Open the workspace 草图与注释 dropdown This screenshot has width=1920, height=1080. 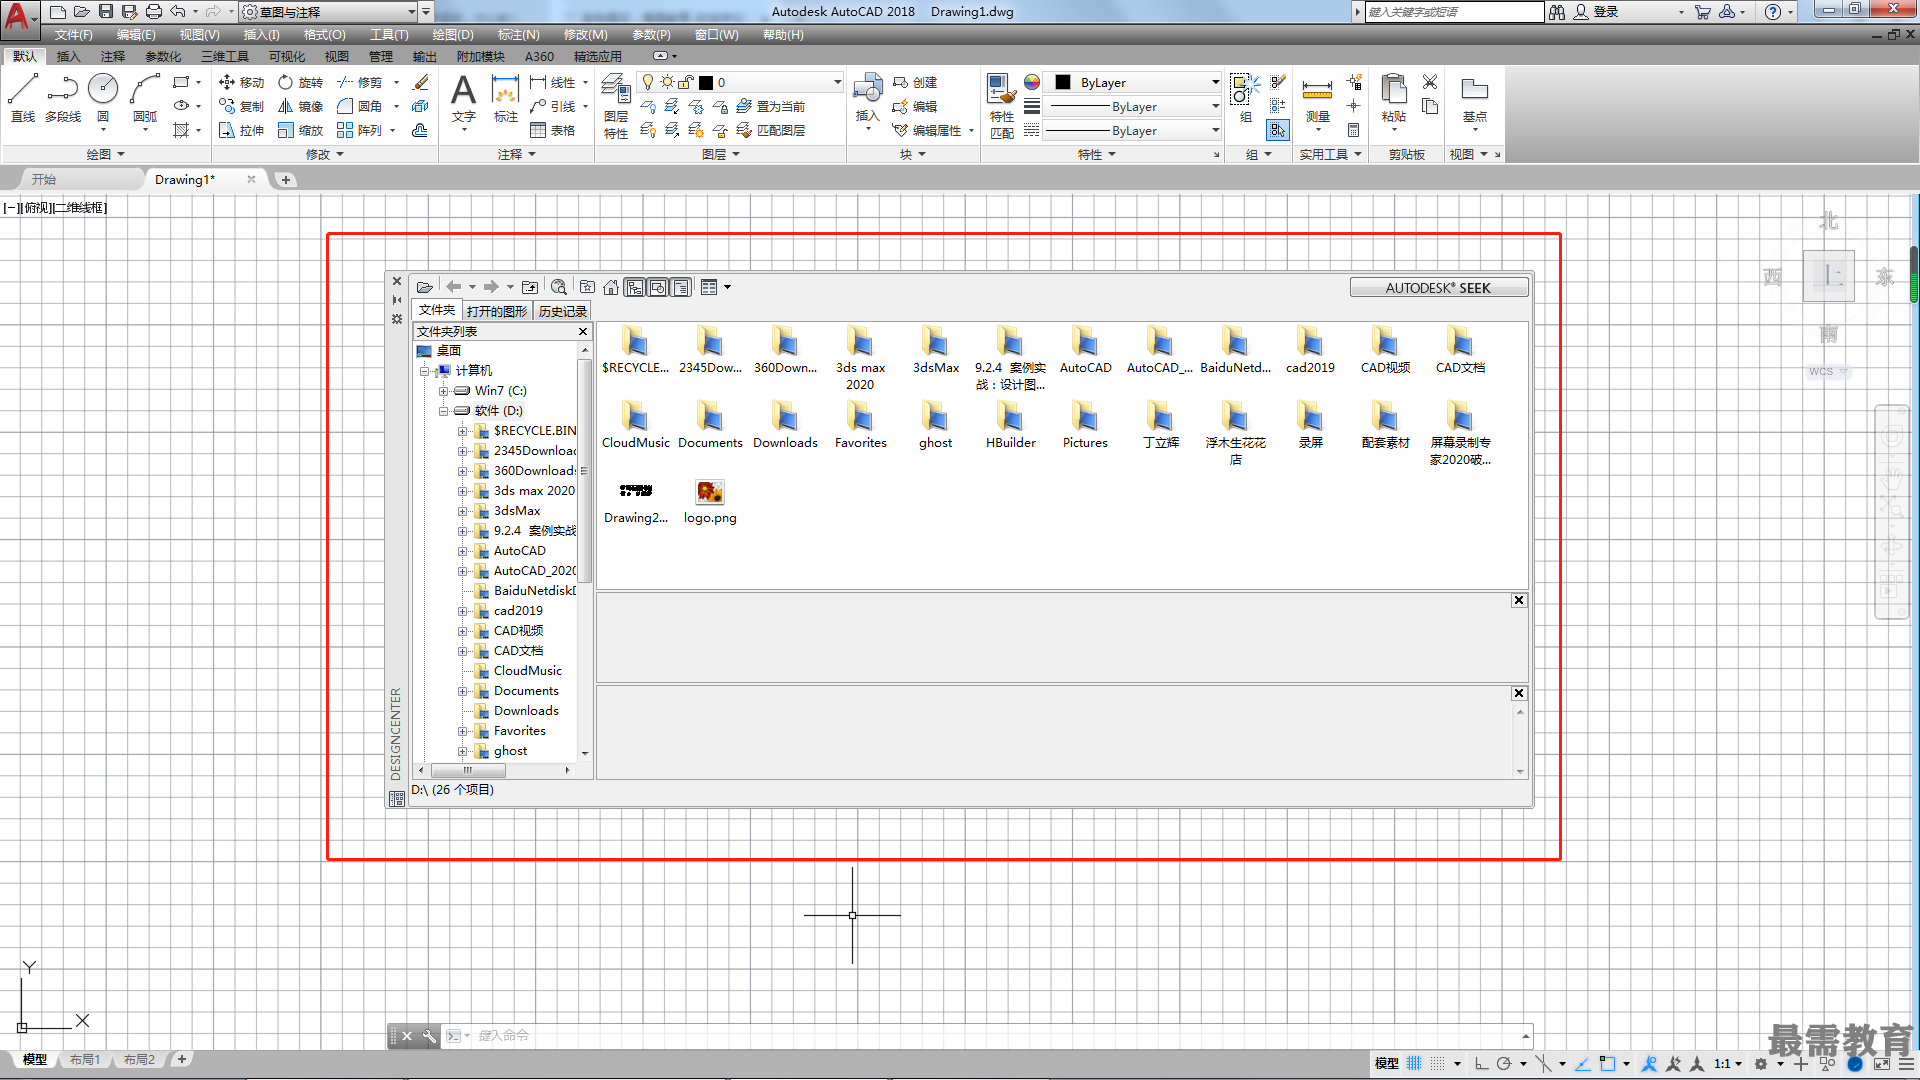[411, 12]
